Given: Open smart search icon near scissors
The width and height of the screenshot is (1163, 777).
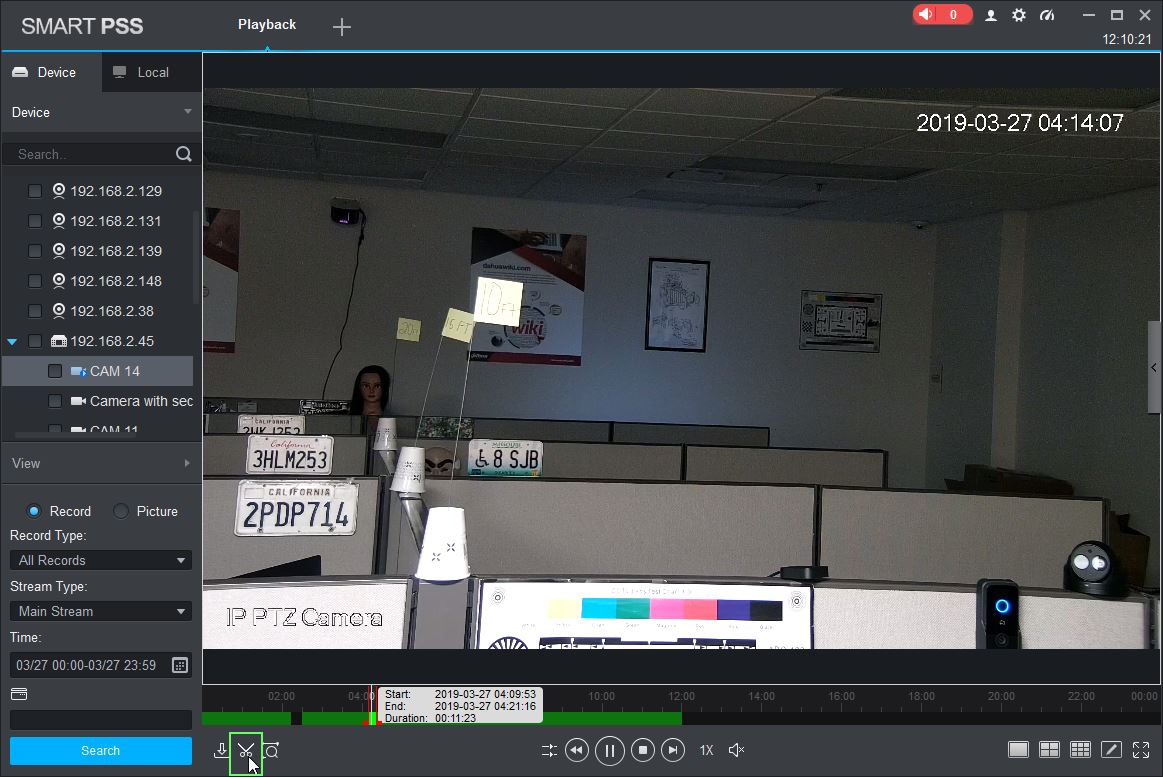Looking at the screenshot, I should [x=271, y=750].
